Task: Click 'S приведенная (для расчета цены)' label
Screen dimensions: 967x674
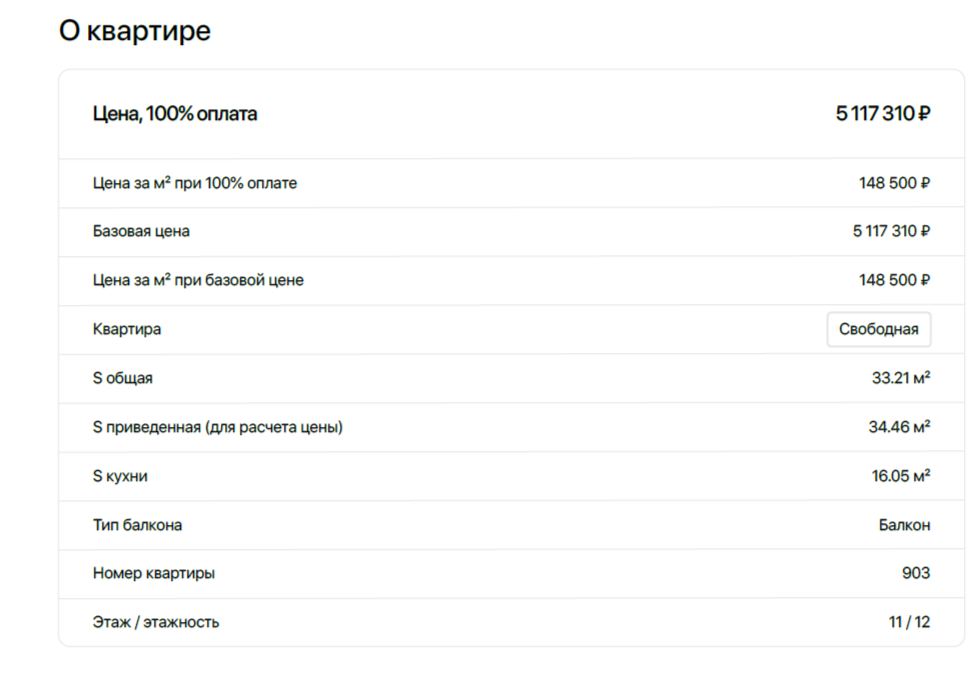Action: tap(218, 427)
